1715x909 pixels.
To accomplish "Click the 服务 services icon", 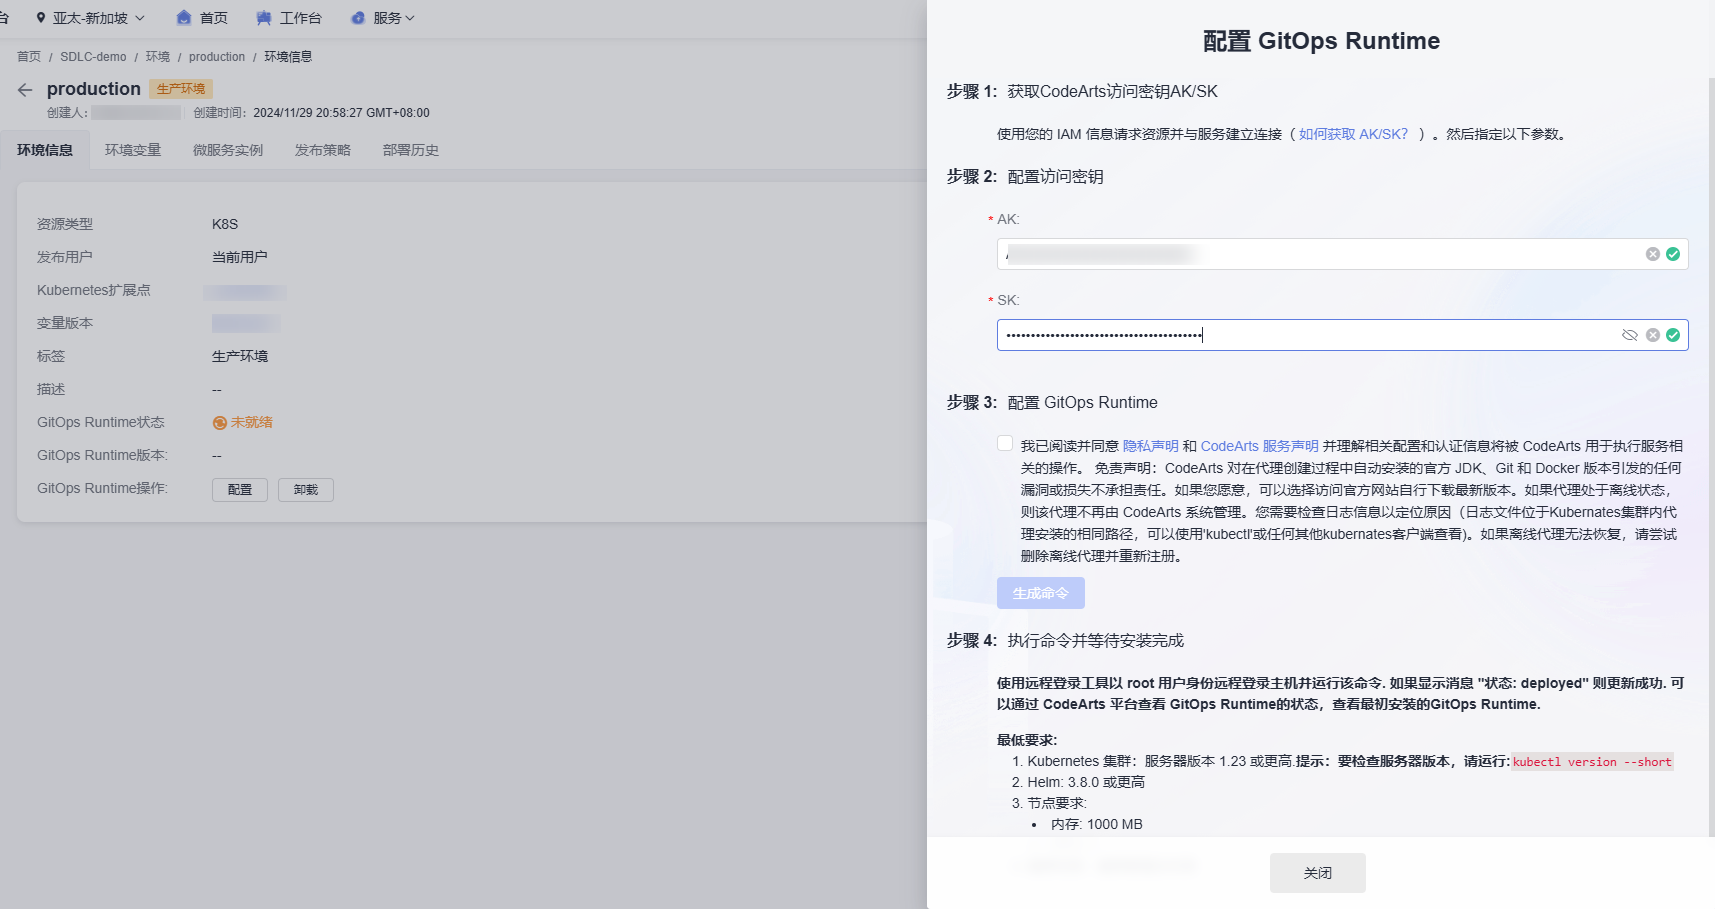I will pyautogui.click(x=358, y=18).
